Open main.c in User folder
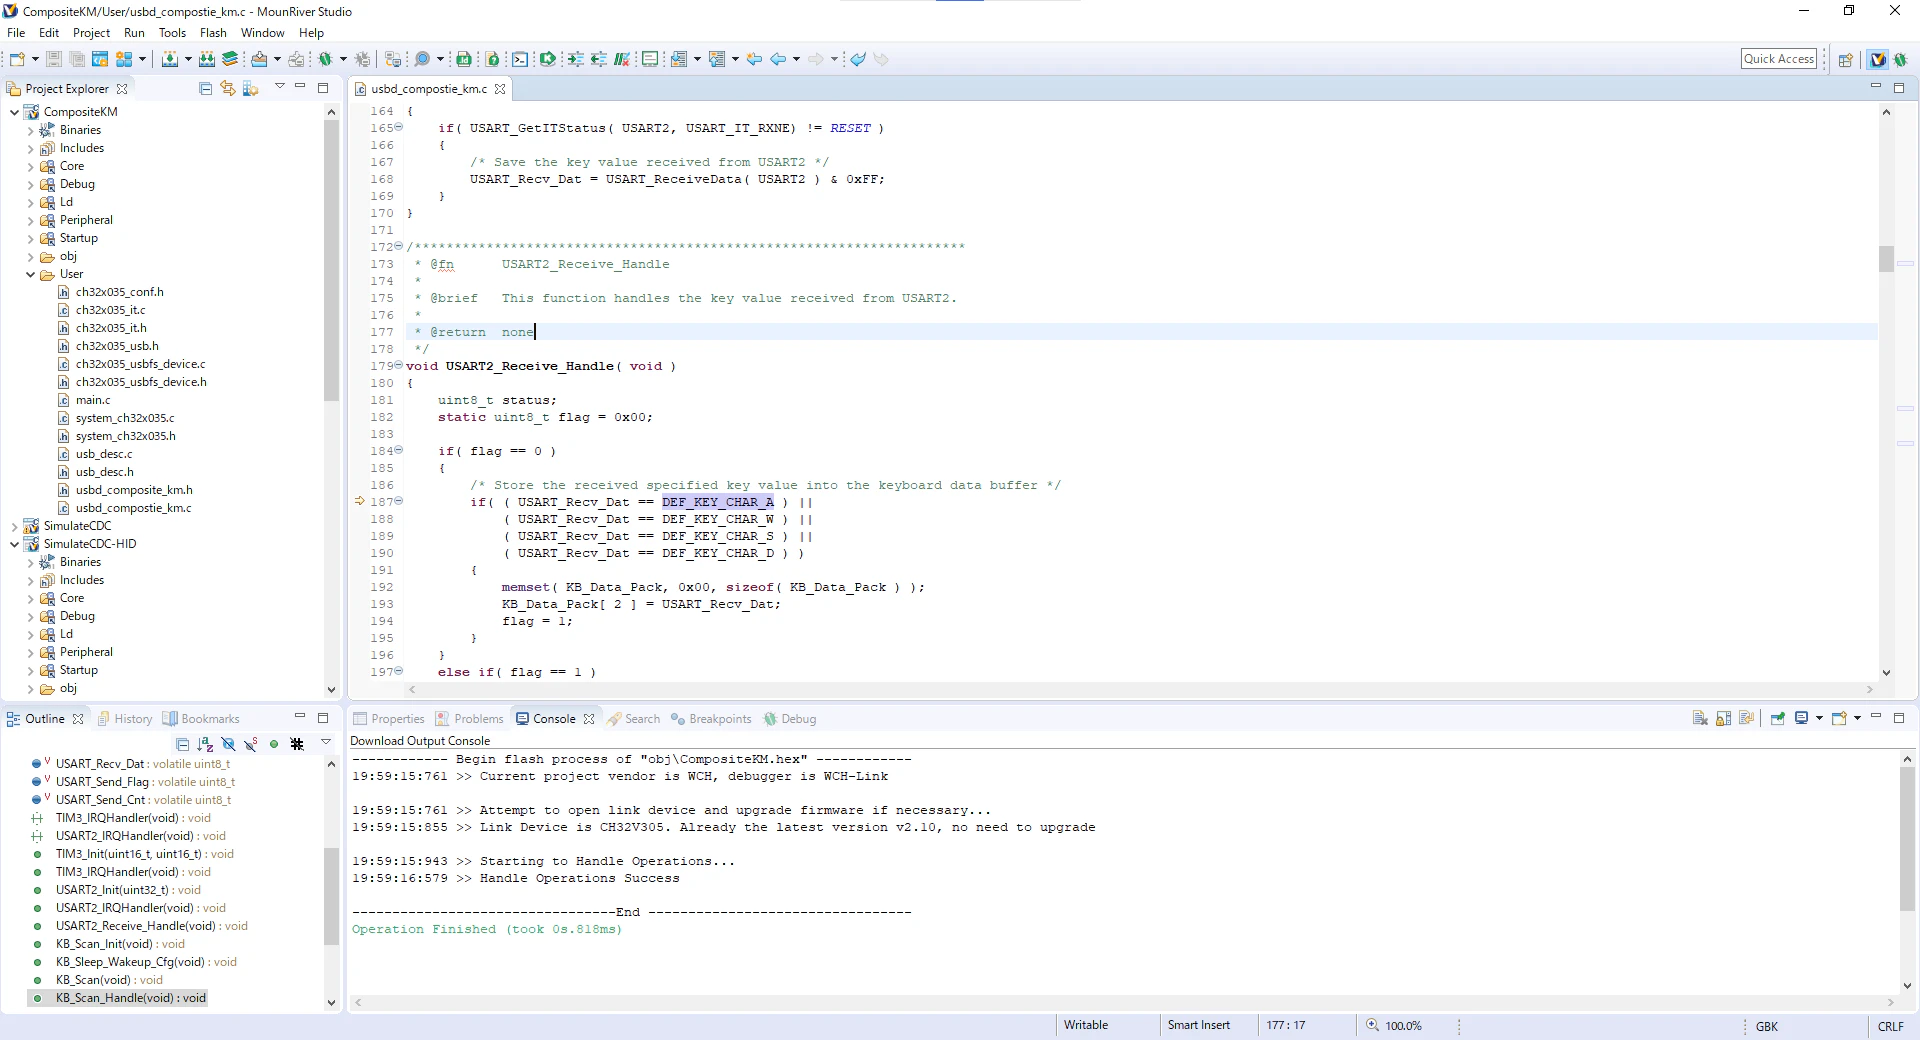The image size is (1920, 1040). [x=93, y=400]
